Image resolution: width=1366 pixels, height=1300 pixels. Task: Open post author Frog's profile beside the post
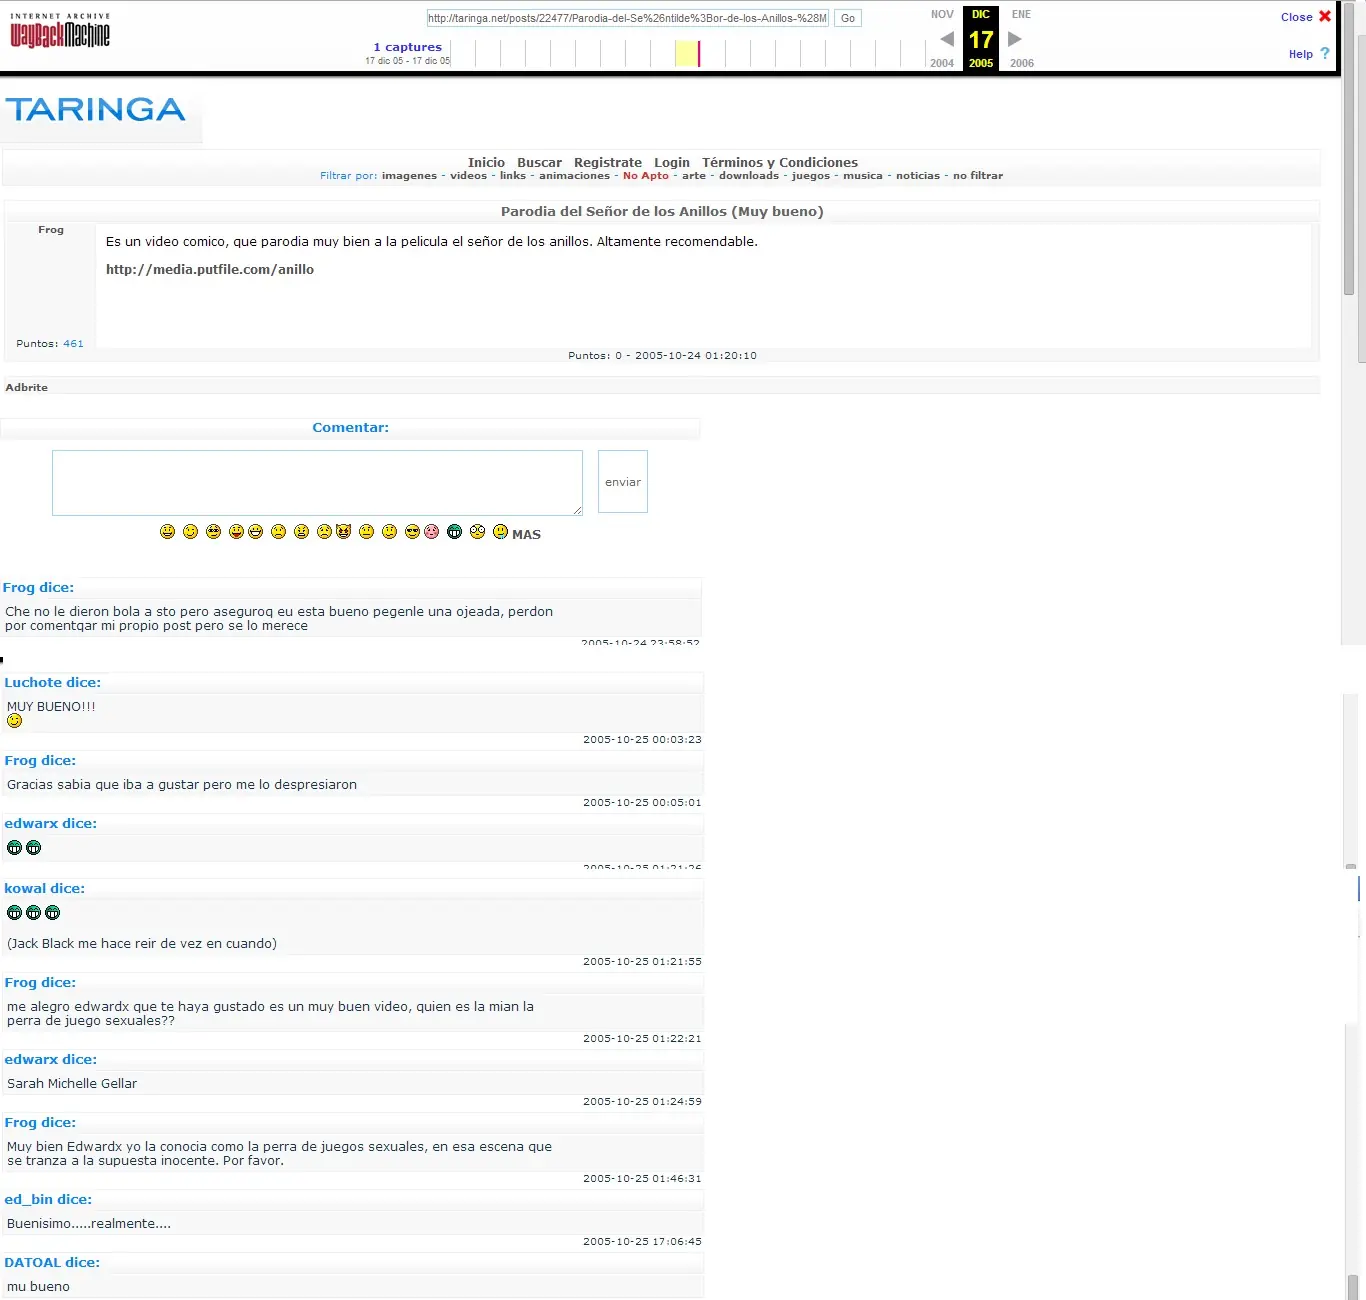(51, 230)
